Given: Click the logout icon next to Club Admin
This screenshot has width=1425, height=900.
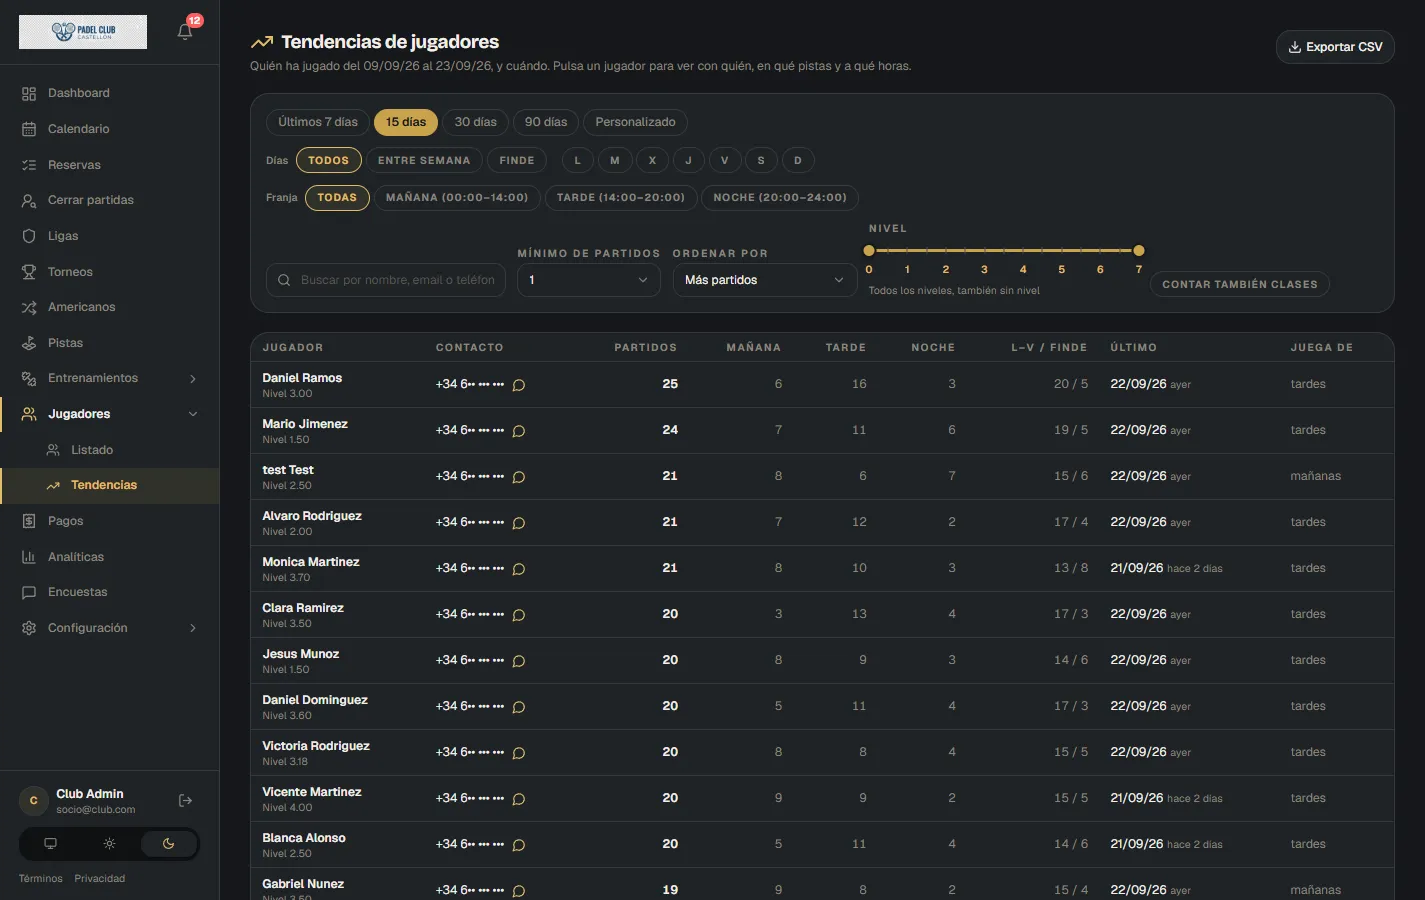Looking at the screenshot, I should coord(185,800).
